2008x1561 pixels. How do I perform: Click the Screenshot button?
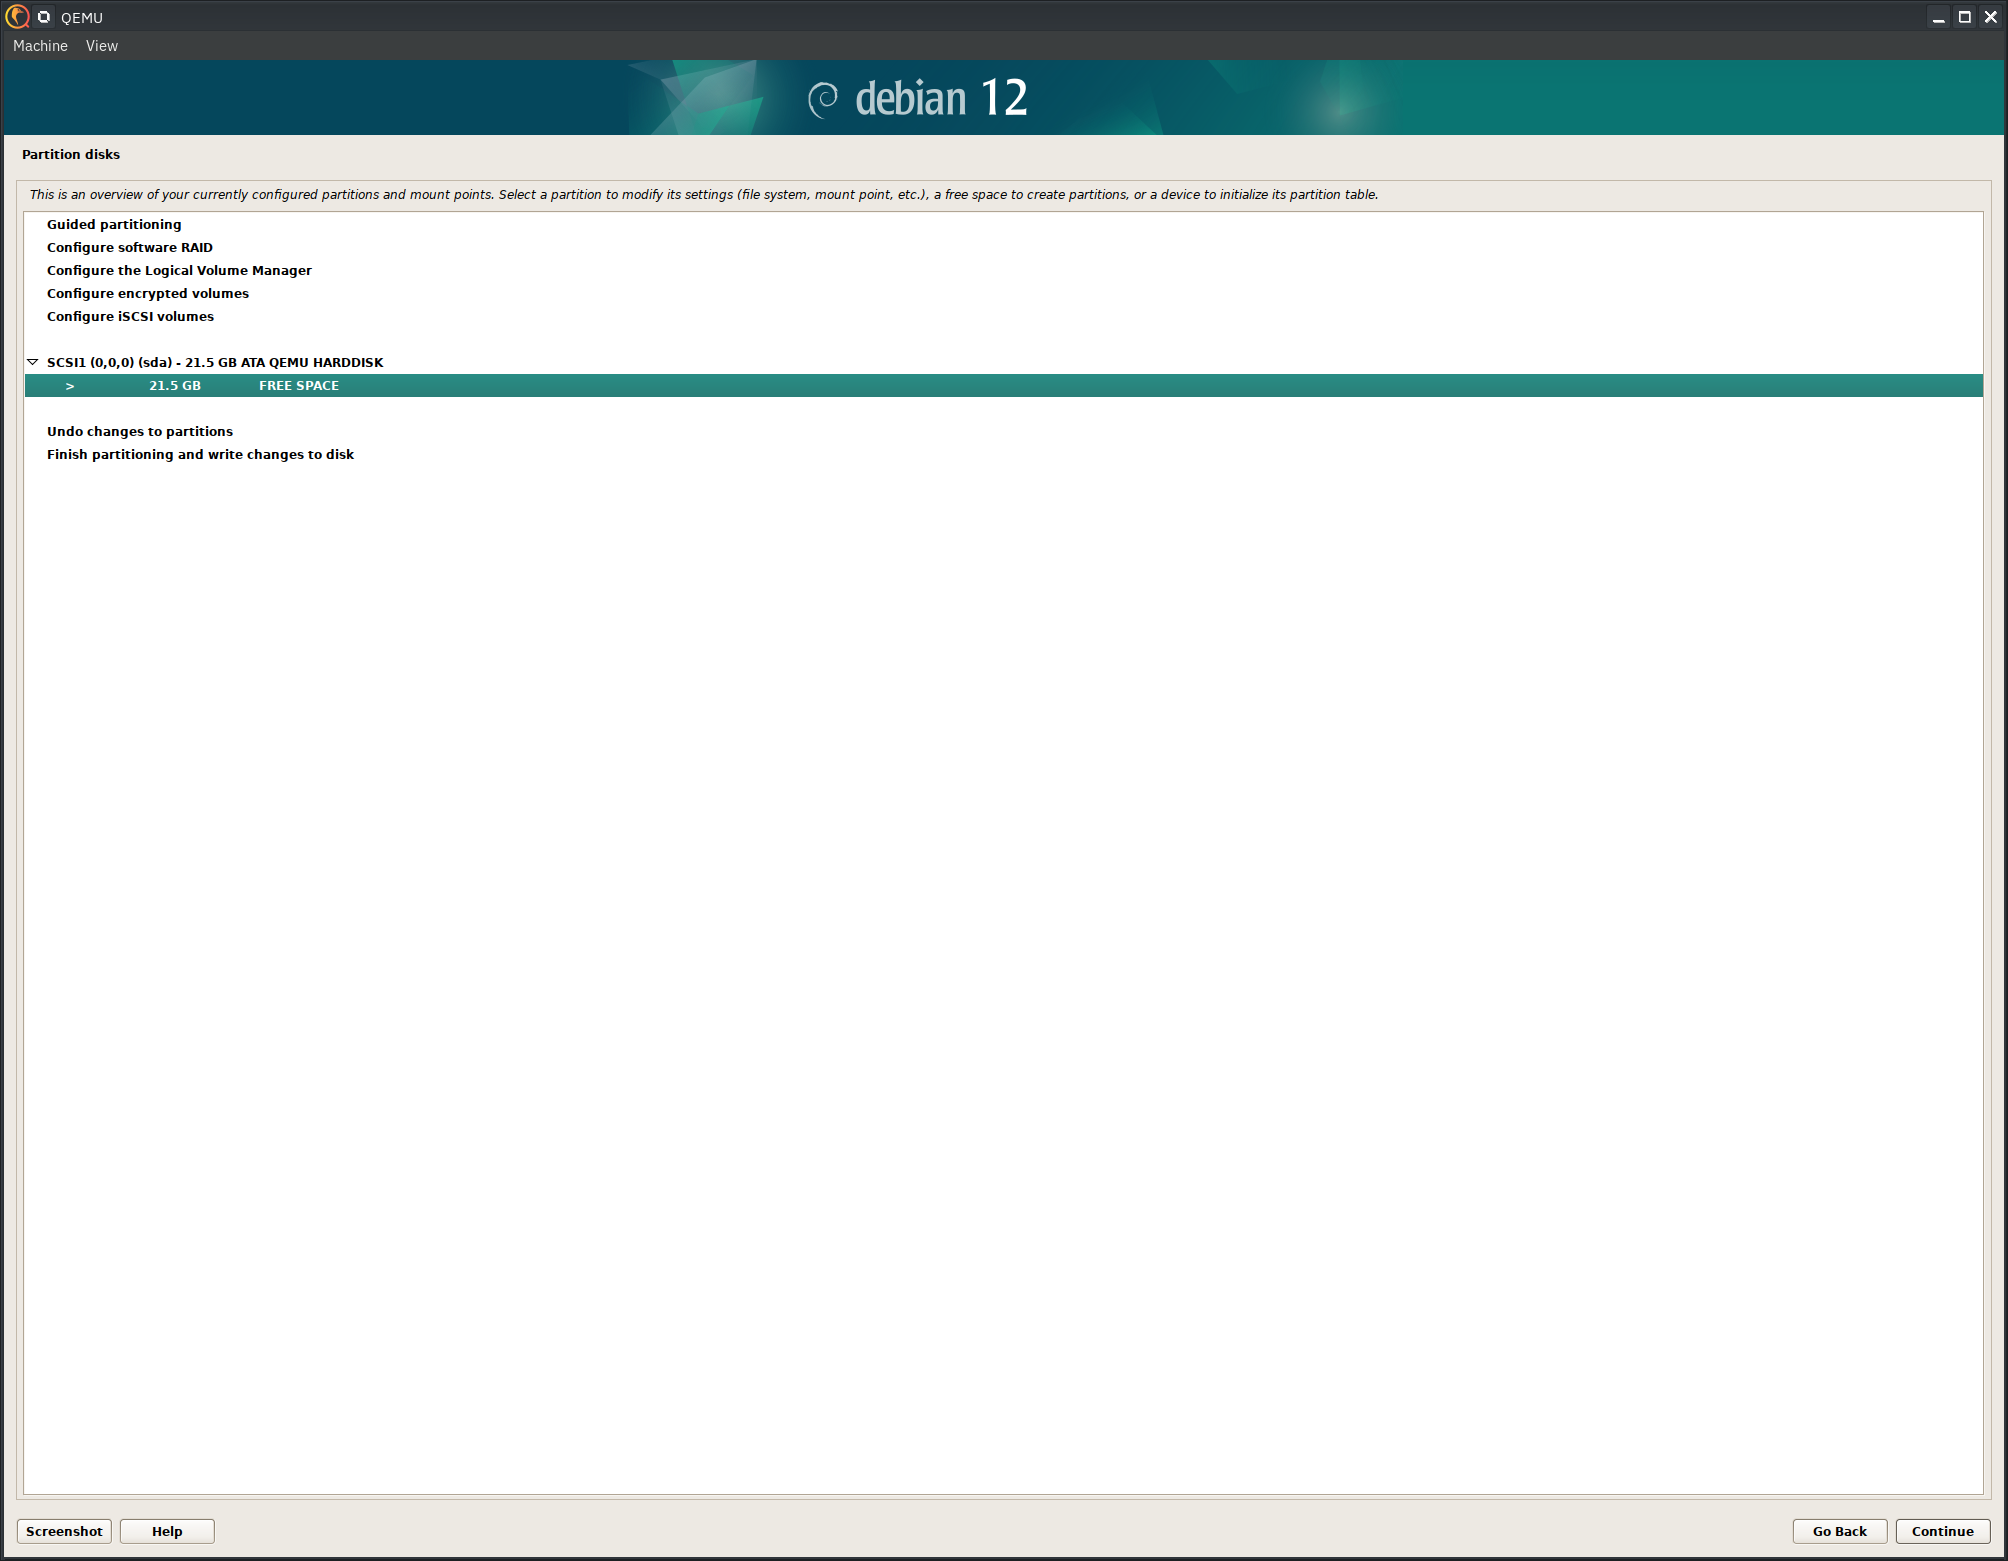tap(64, 1531)
